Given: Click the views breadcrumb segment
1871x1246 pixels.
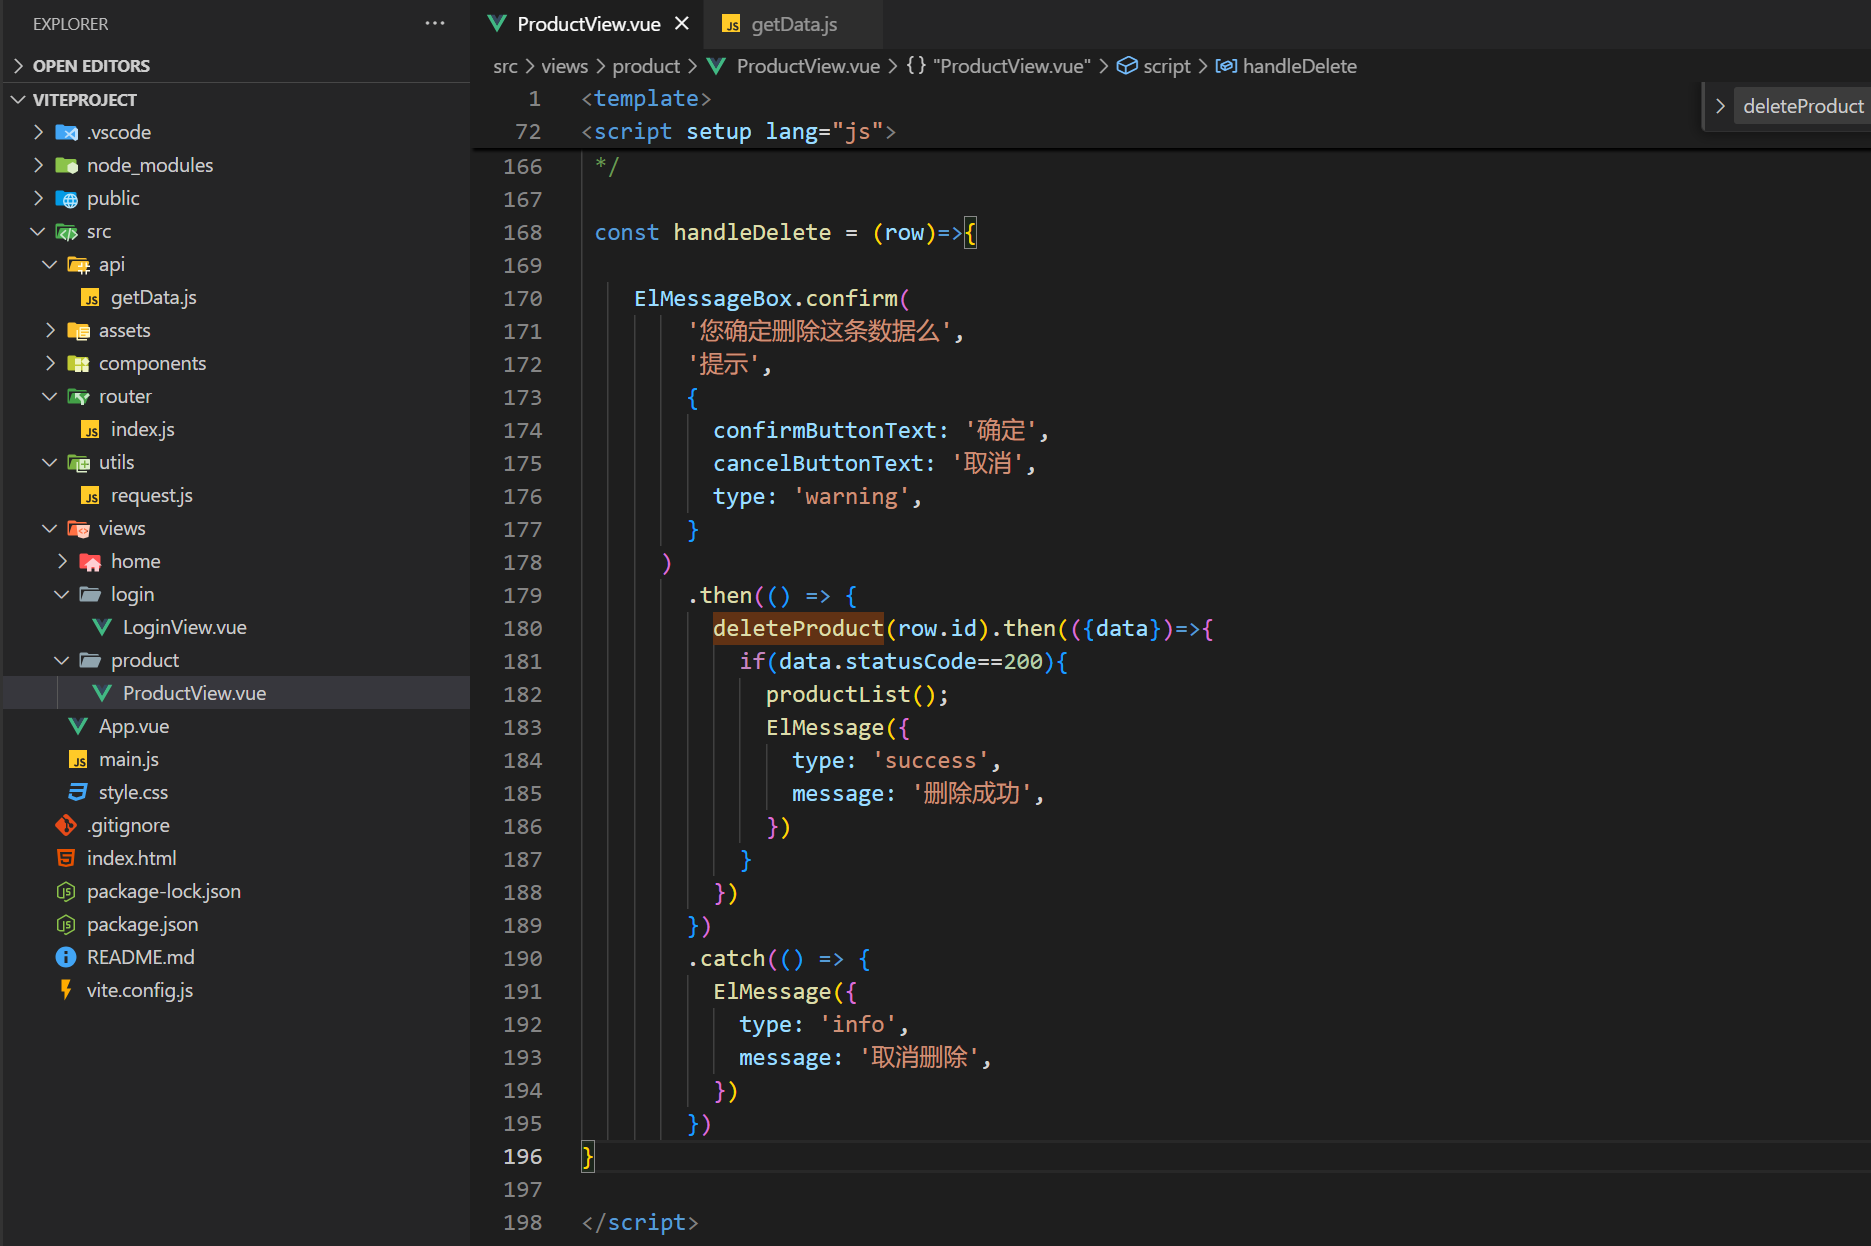Looking at the screenshot, I should pos(565,66).
